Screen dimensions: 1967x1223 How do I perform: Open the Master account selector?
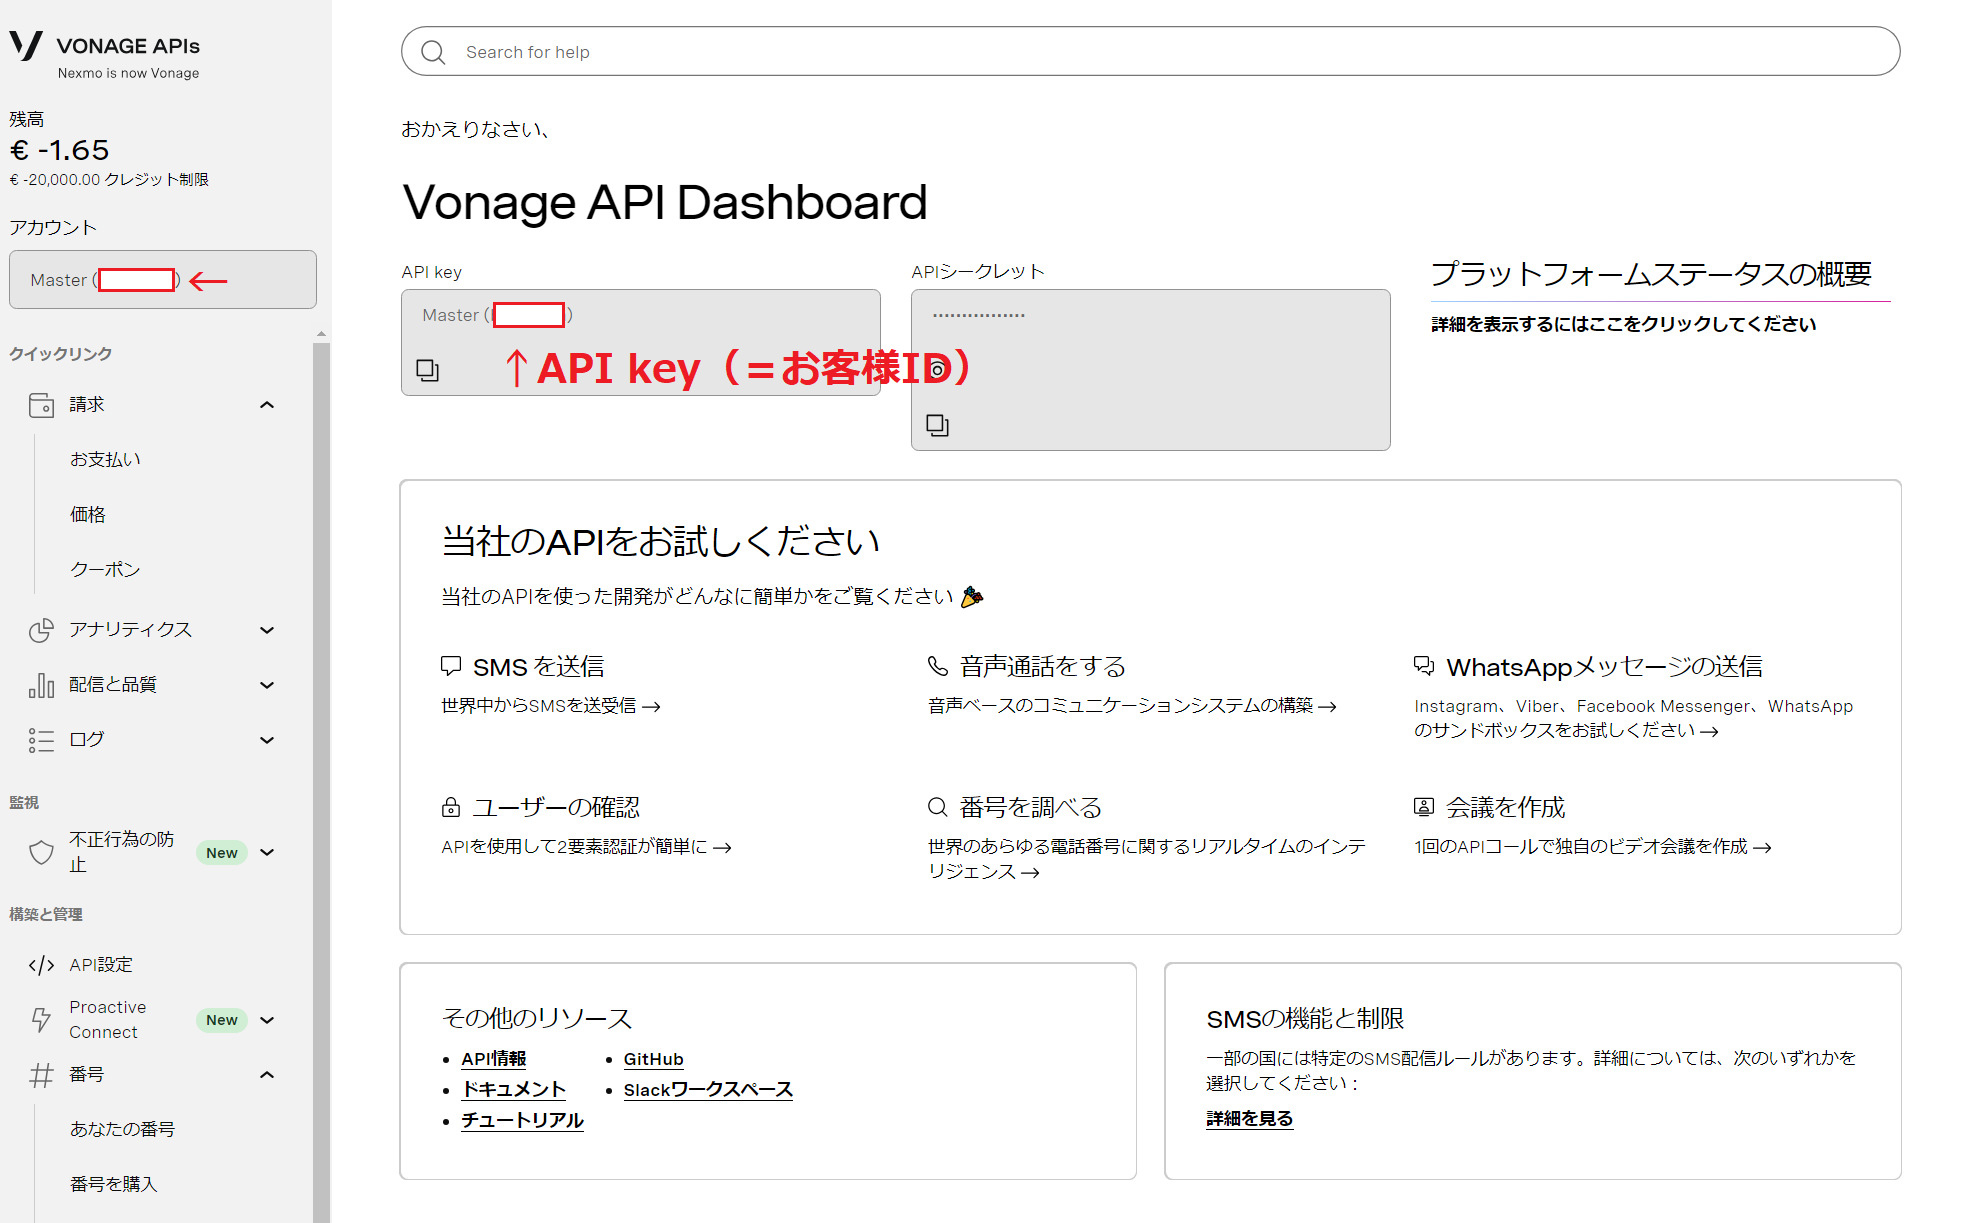(163, 280)
